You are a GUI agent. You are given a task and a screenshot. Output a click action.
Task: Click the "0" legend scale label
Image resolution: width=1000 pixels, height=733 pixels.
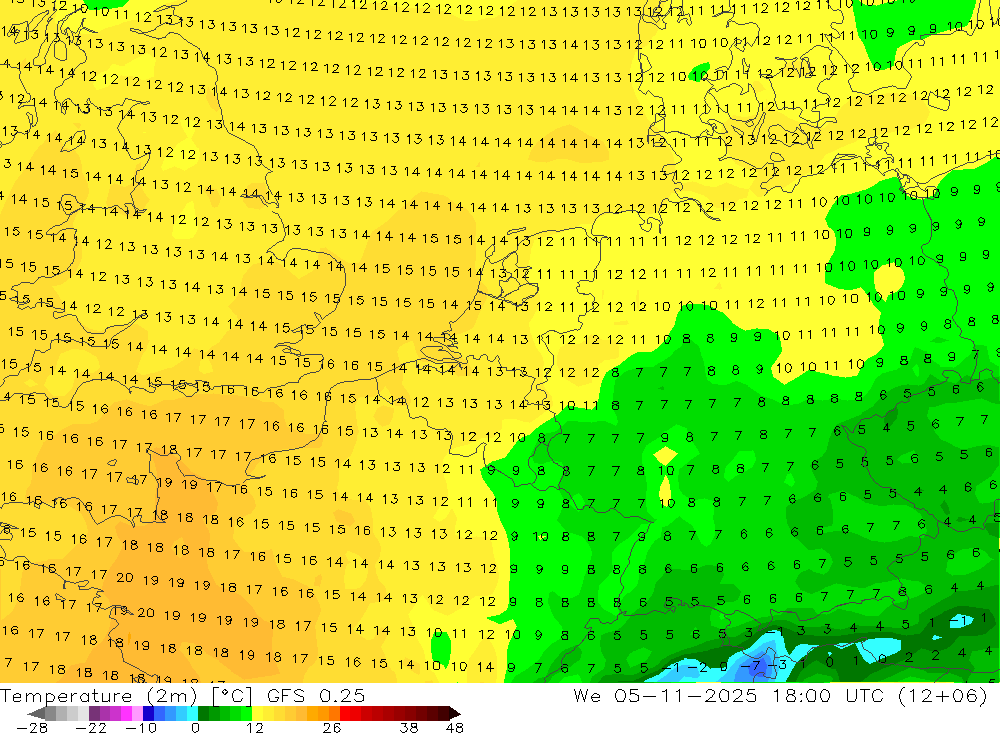point(195,728)
